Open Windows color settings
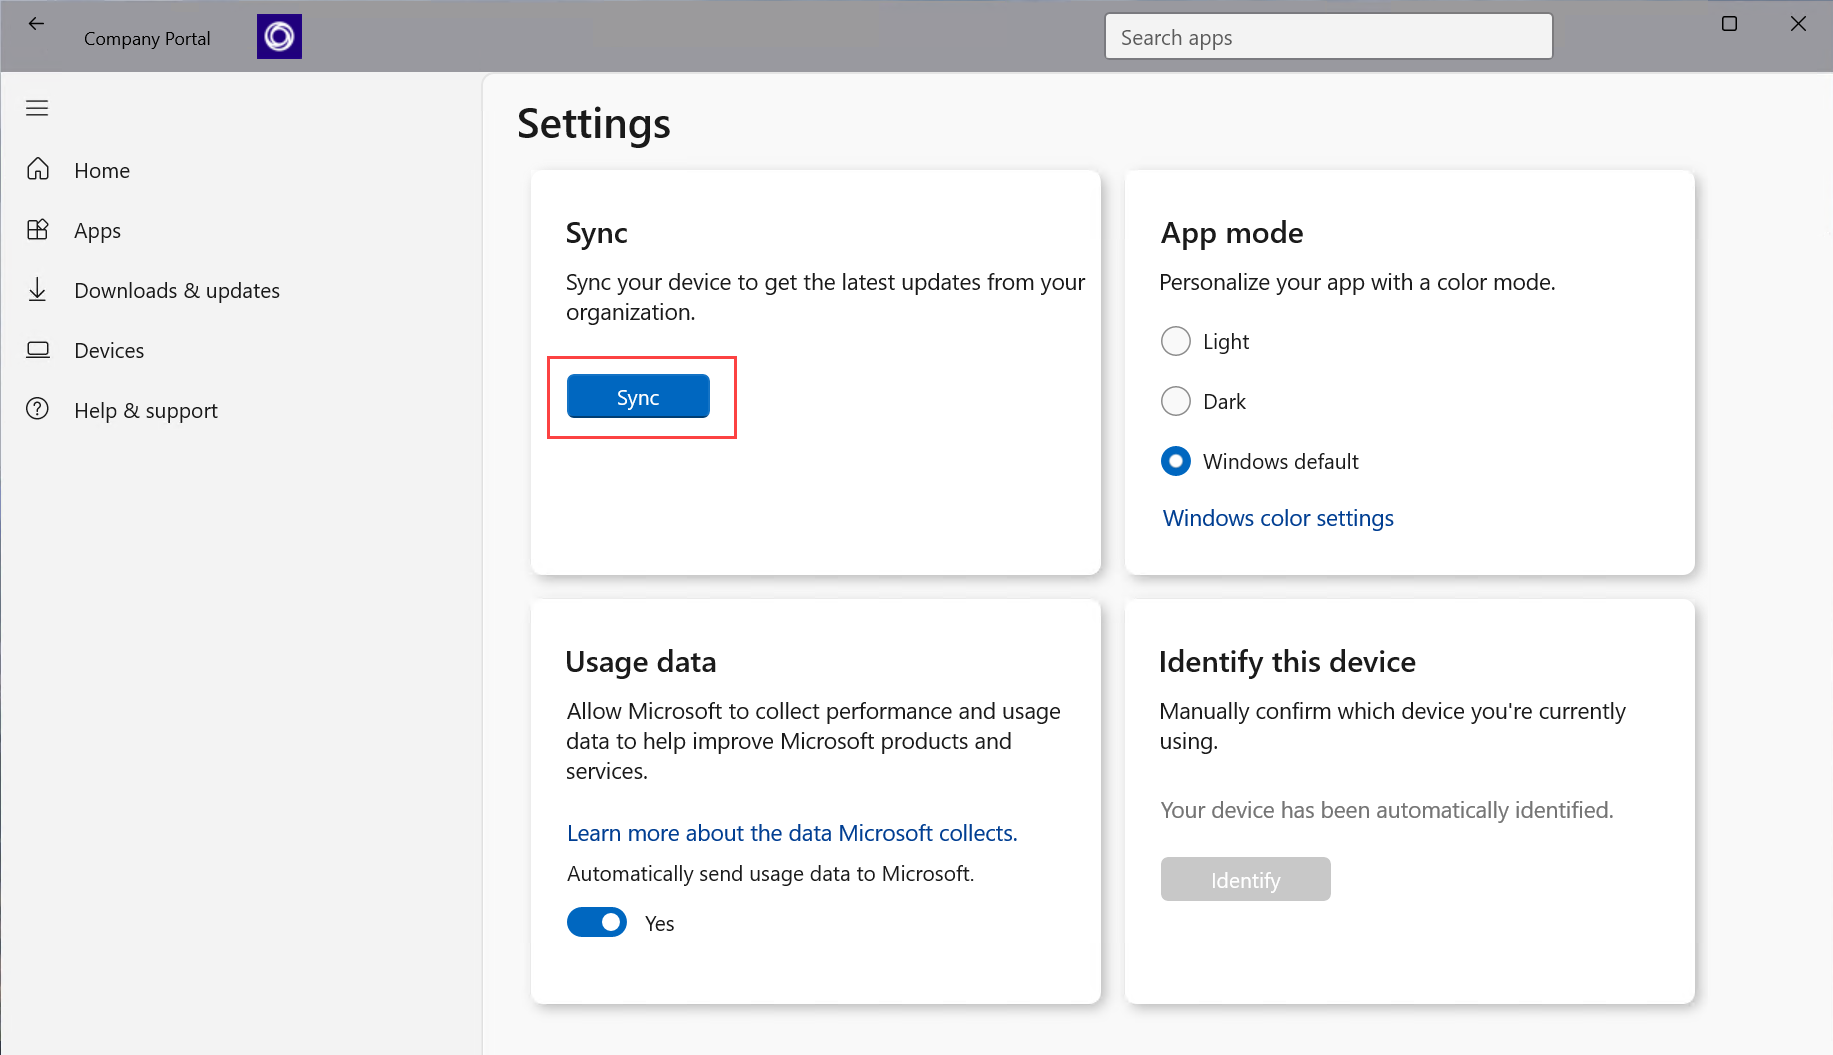This screenshot has width=1833, height=1055. point(1277,518)
